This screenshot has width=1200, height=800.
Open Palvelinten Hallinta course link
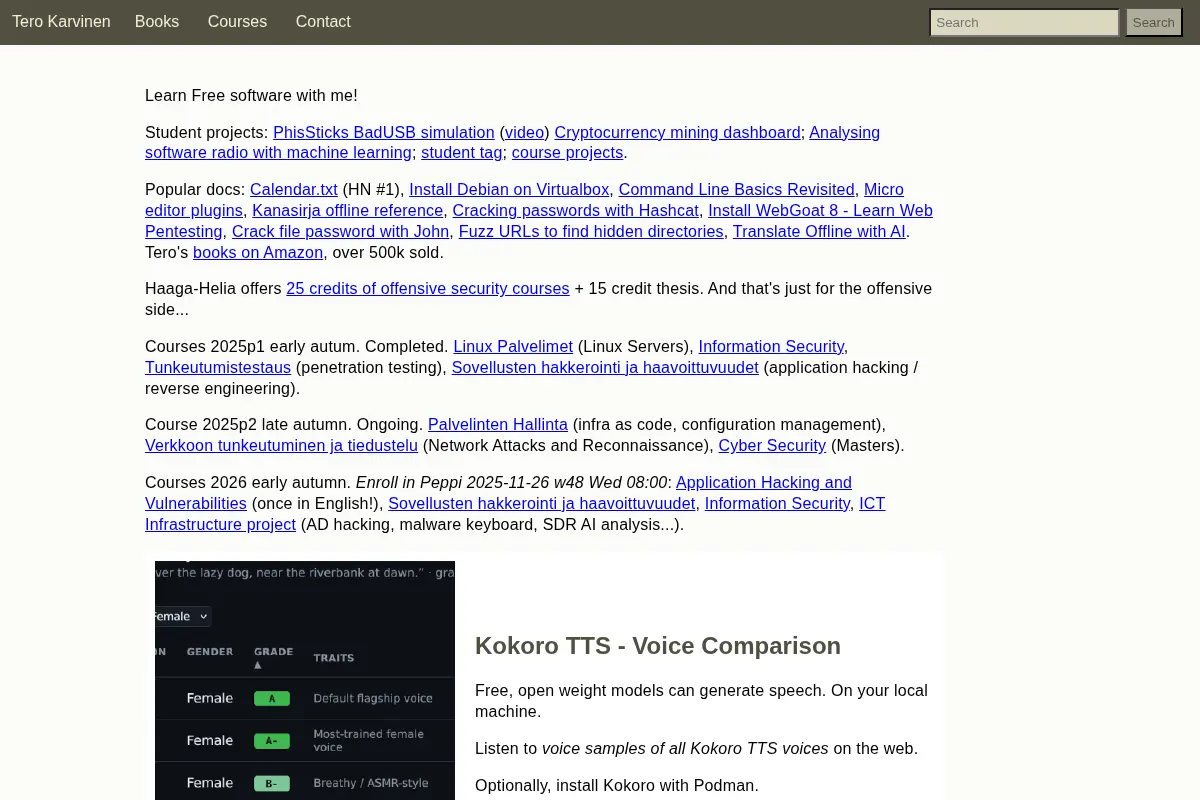pos(498,424)
